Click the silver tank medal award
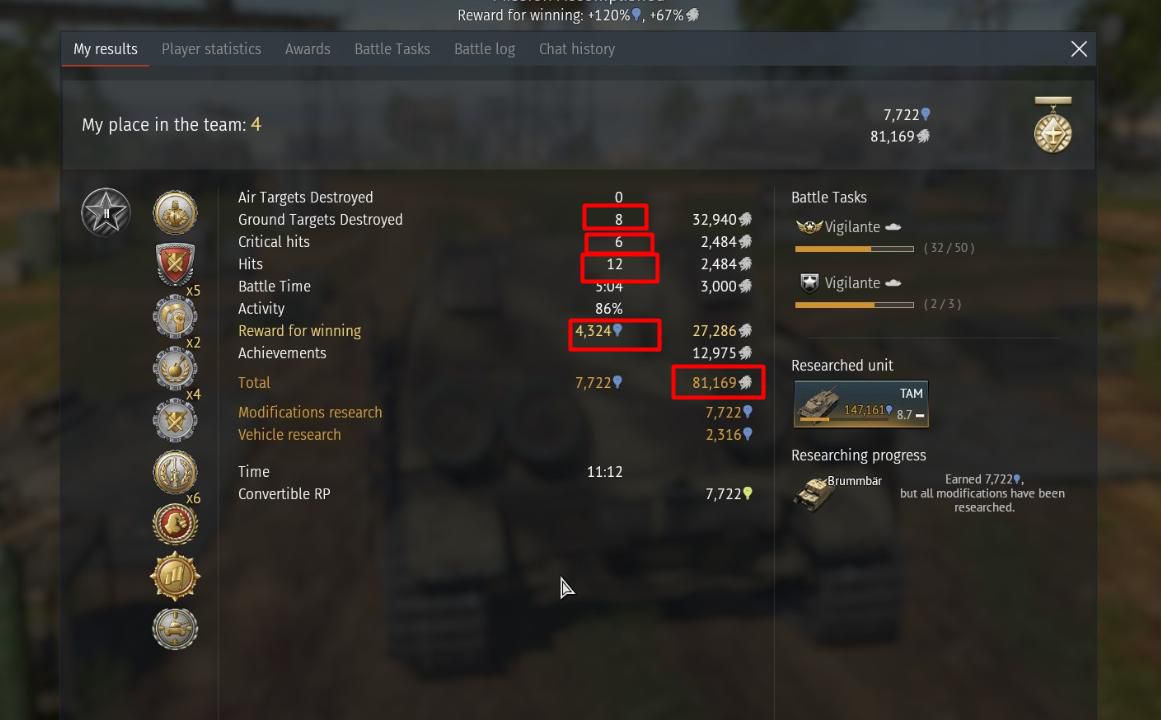 (175, 628)
